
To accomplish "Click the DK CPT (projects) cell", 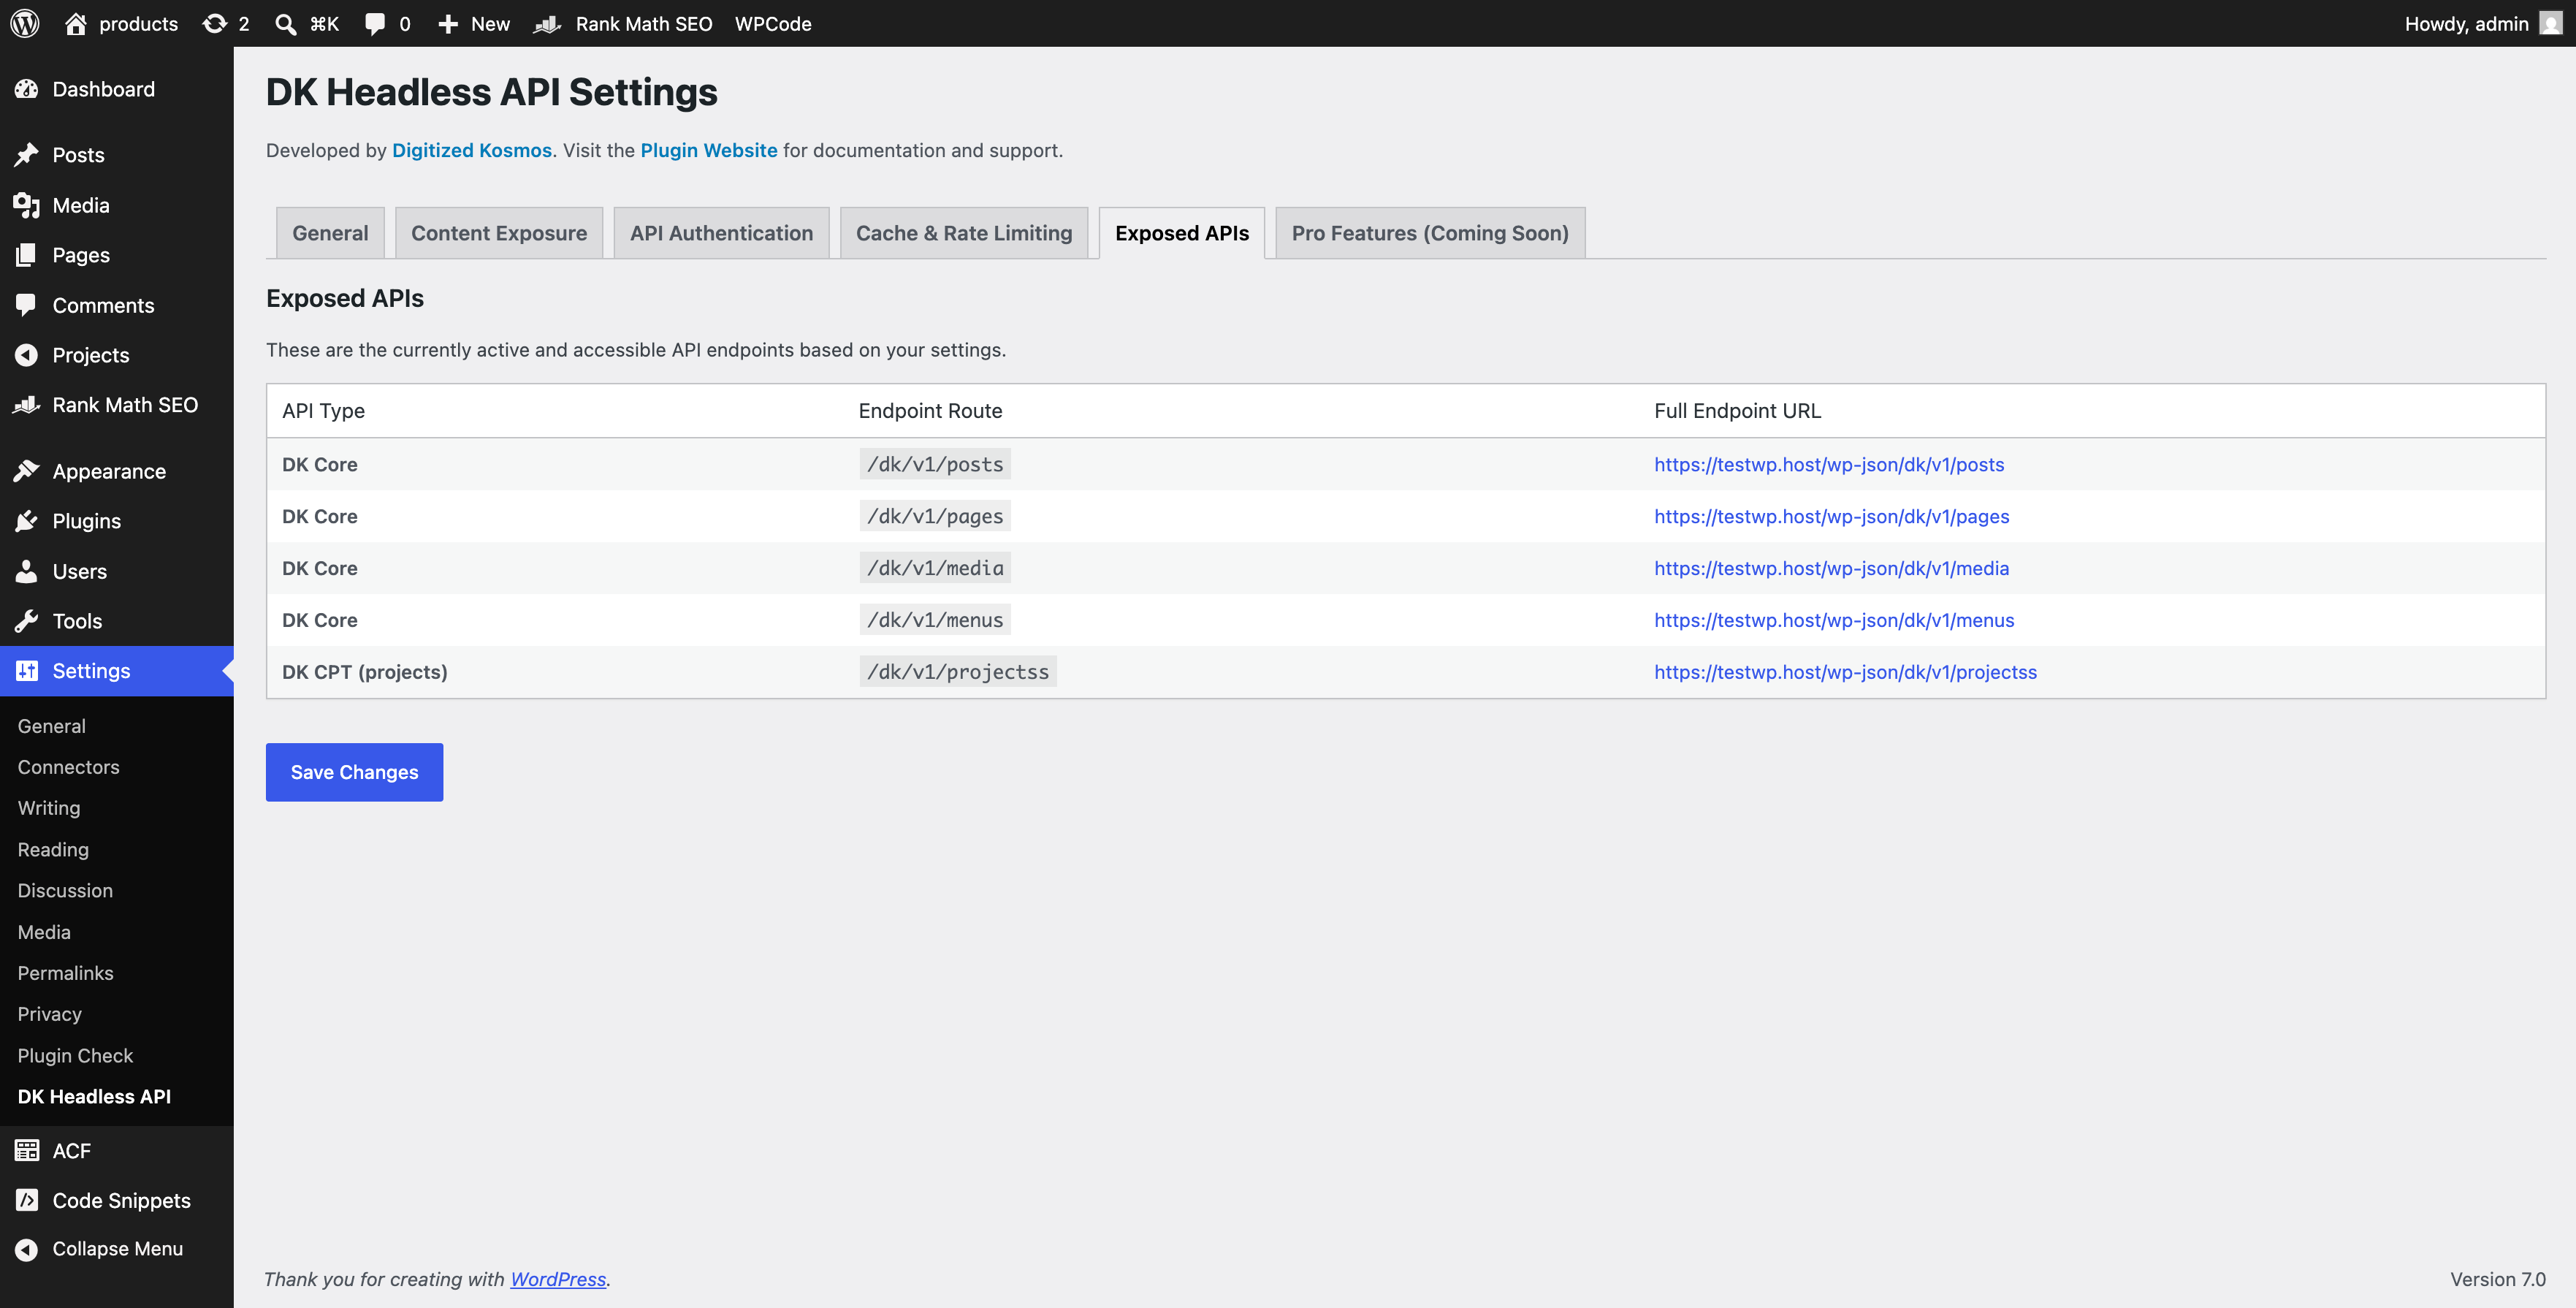I will pyautogui.click(x=365, y=672).
